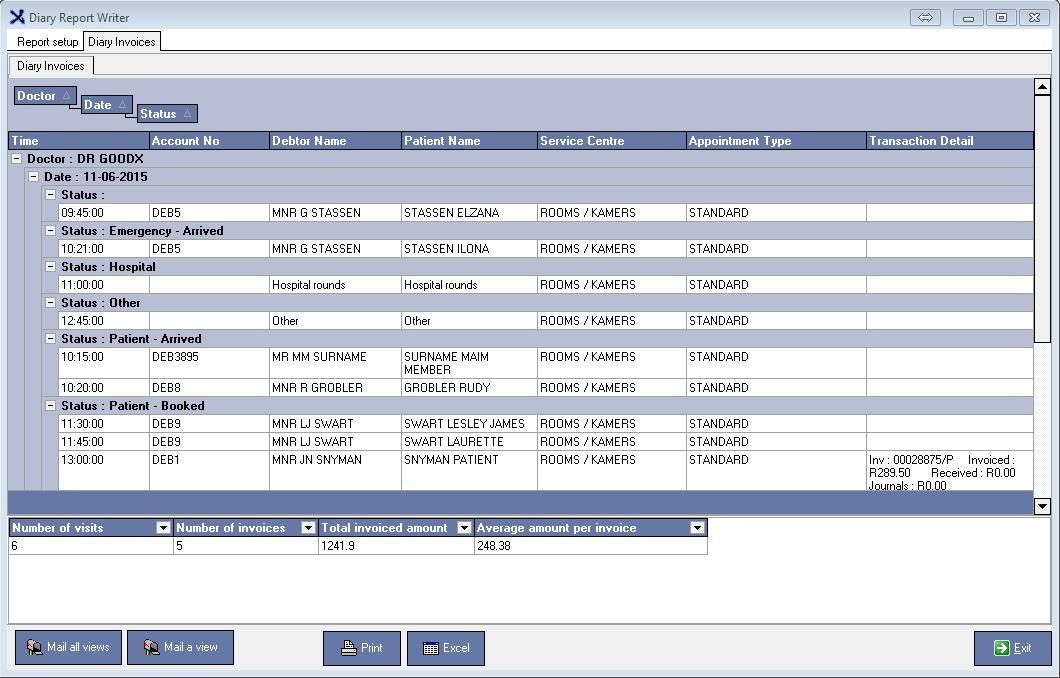Print the diary report
Screen dimensions: 1060x678
(361, 648)
